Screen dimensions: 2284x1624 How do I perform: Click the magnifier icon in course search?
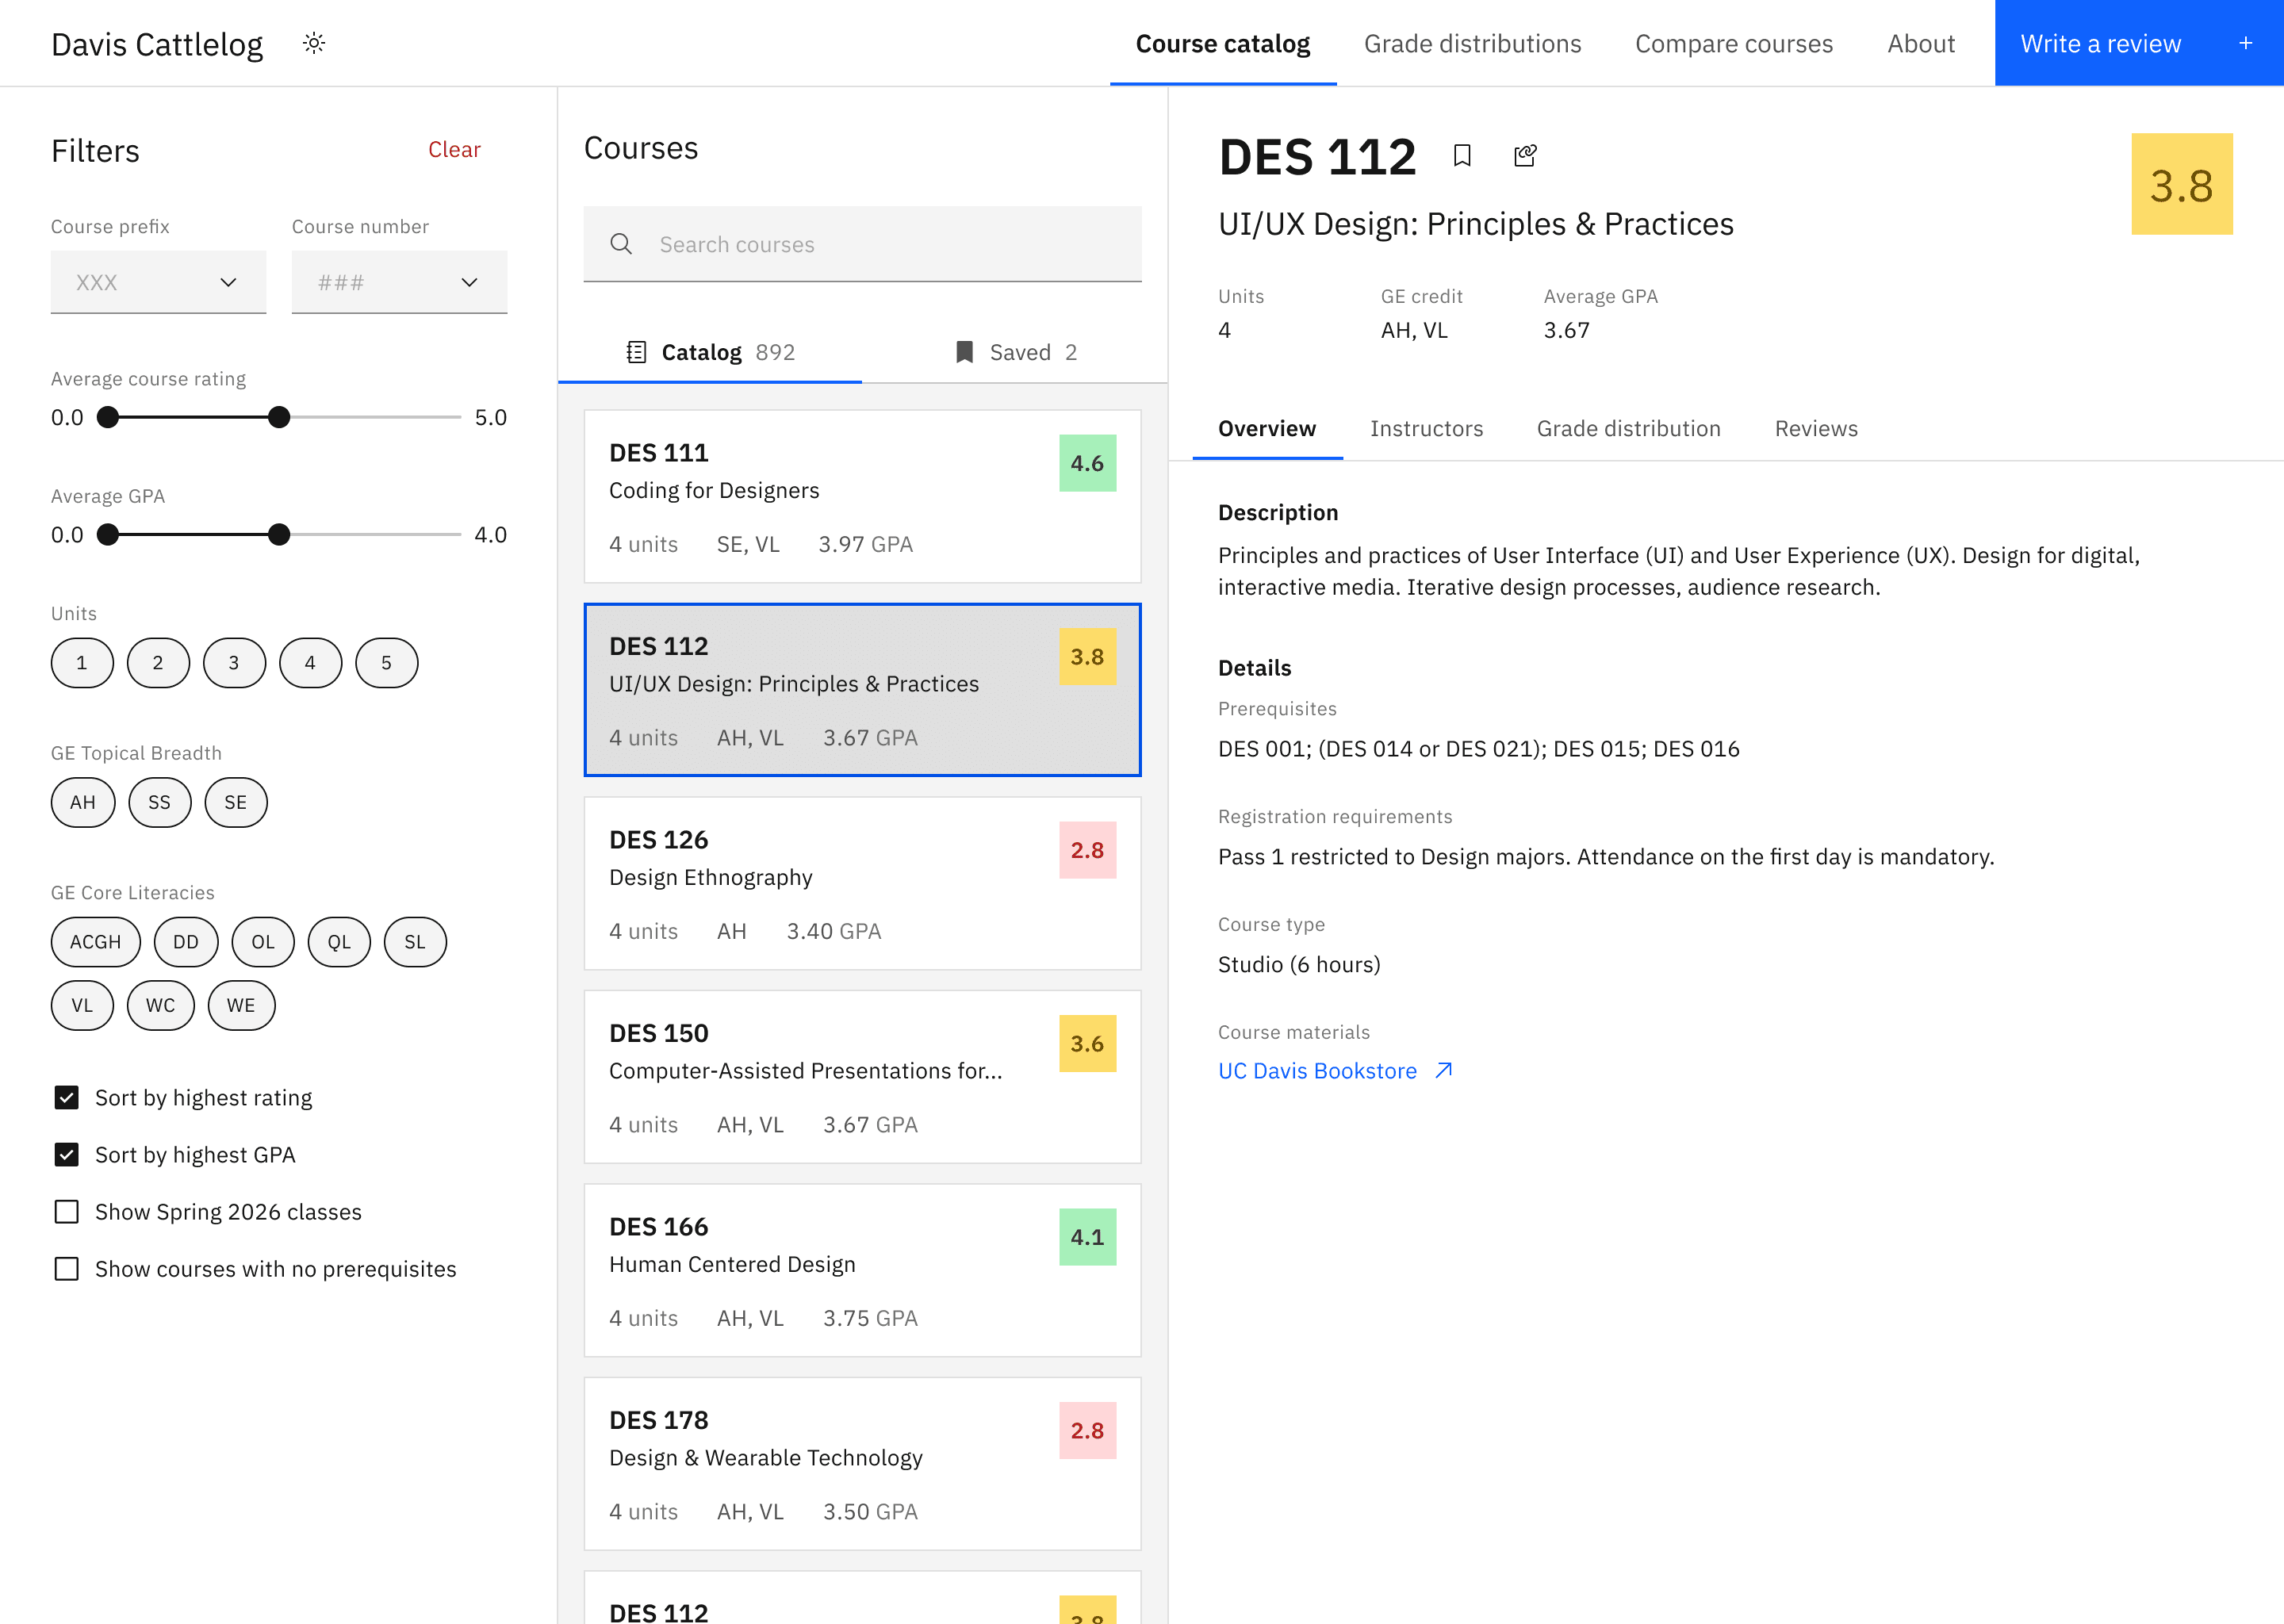click(x=621, y=244)
